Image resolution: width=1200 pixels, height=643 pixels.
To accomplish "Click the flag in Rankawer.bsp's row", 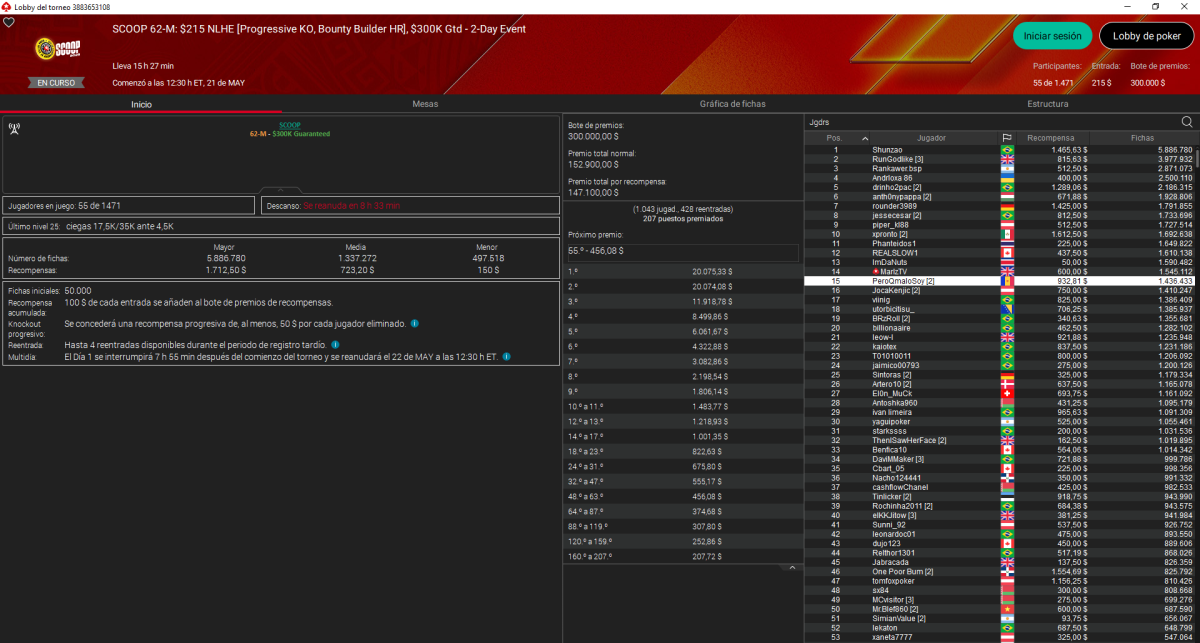I will [x=1007, y=168].
